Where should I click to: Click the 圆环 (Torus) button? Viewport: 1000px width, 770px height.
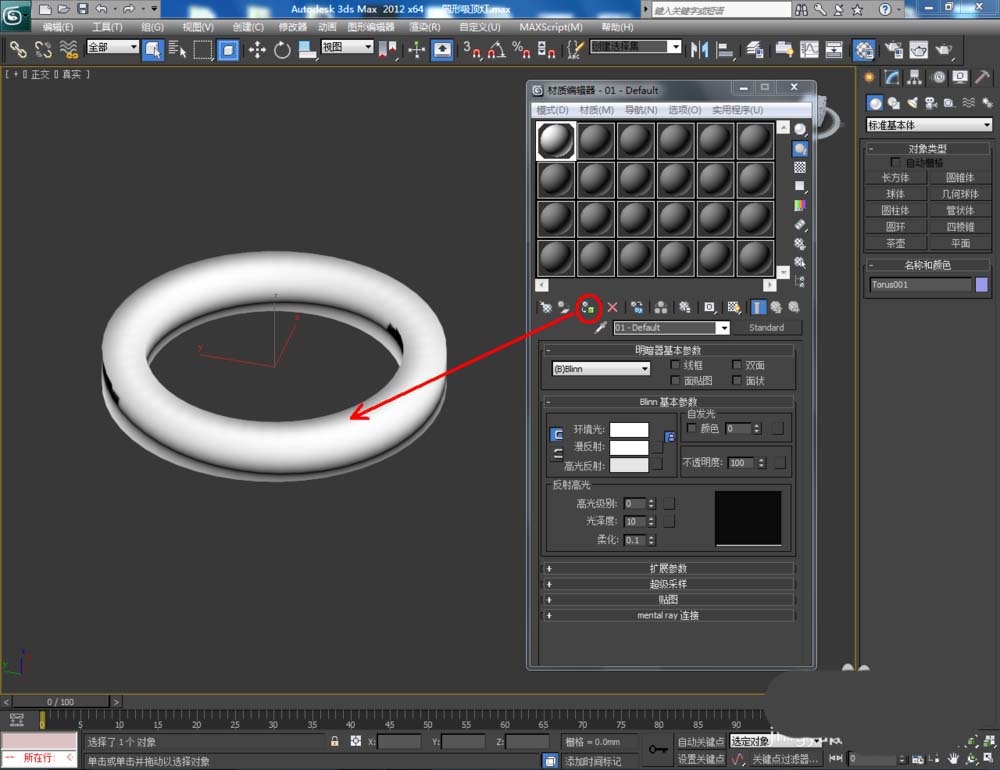[895, 226]
